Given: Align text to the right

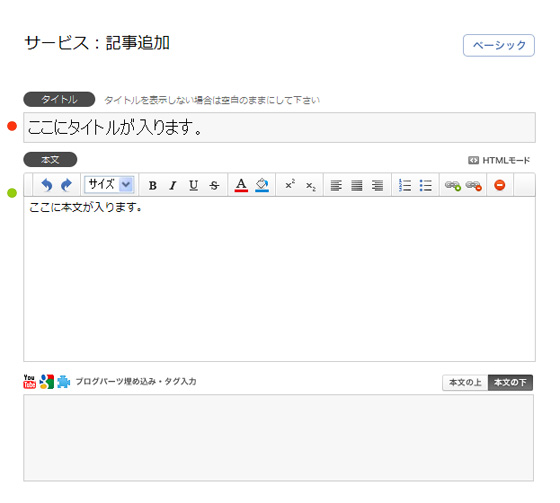Looking at the screenshot, I should [377, 185].
